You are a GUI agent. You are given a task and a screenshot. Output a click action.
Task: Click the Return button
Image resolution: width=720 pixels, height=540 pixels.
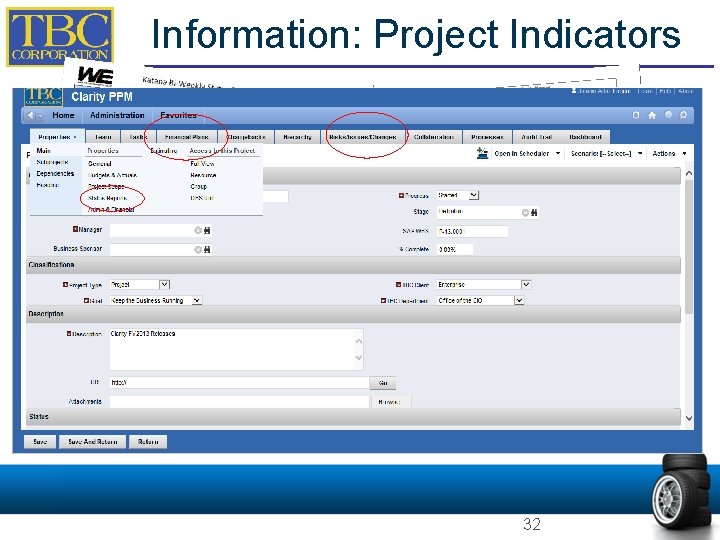(148, 442)
